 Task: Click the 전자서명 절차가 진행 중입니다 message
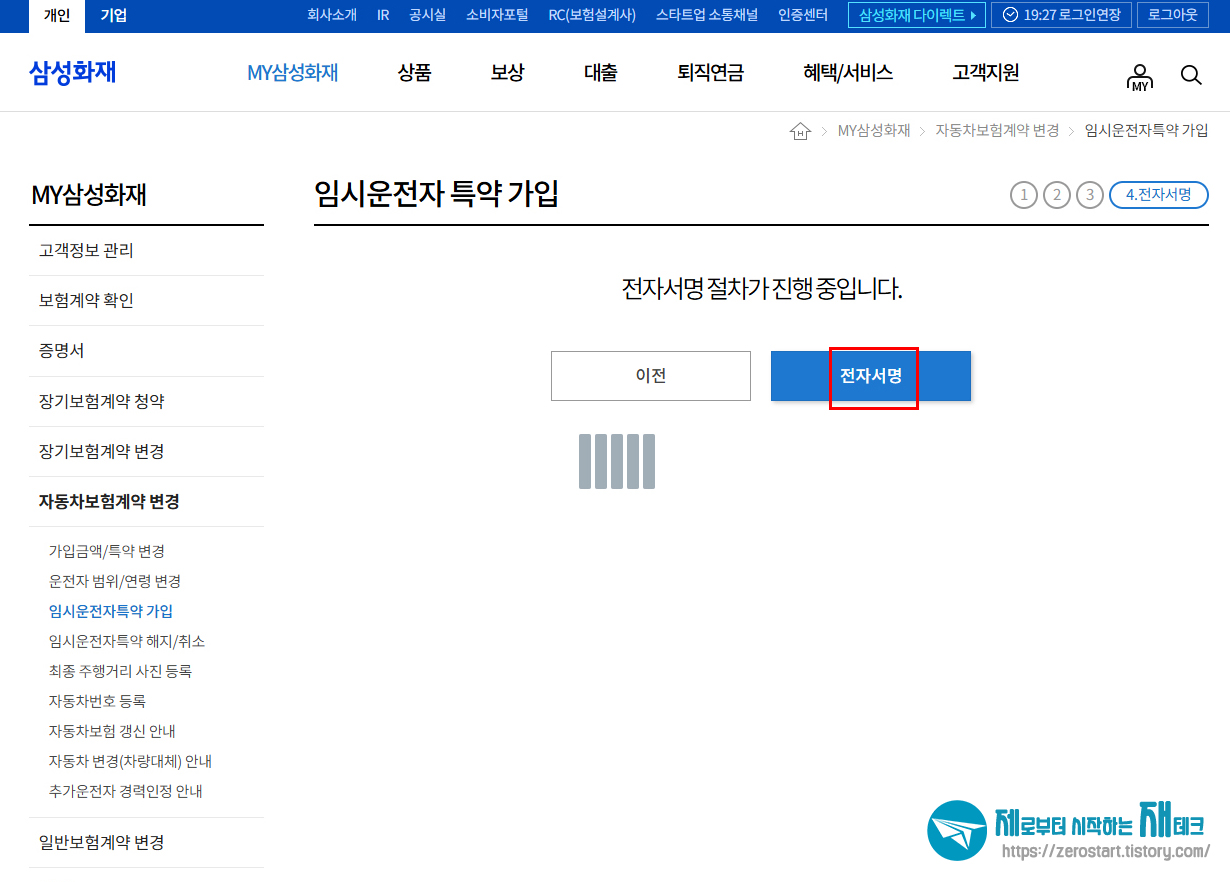pyautogui.click(x=761, y=290)
